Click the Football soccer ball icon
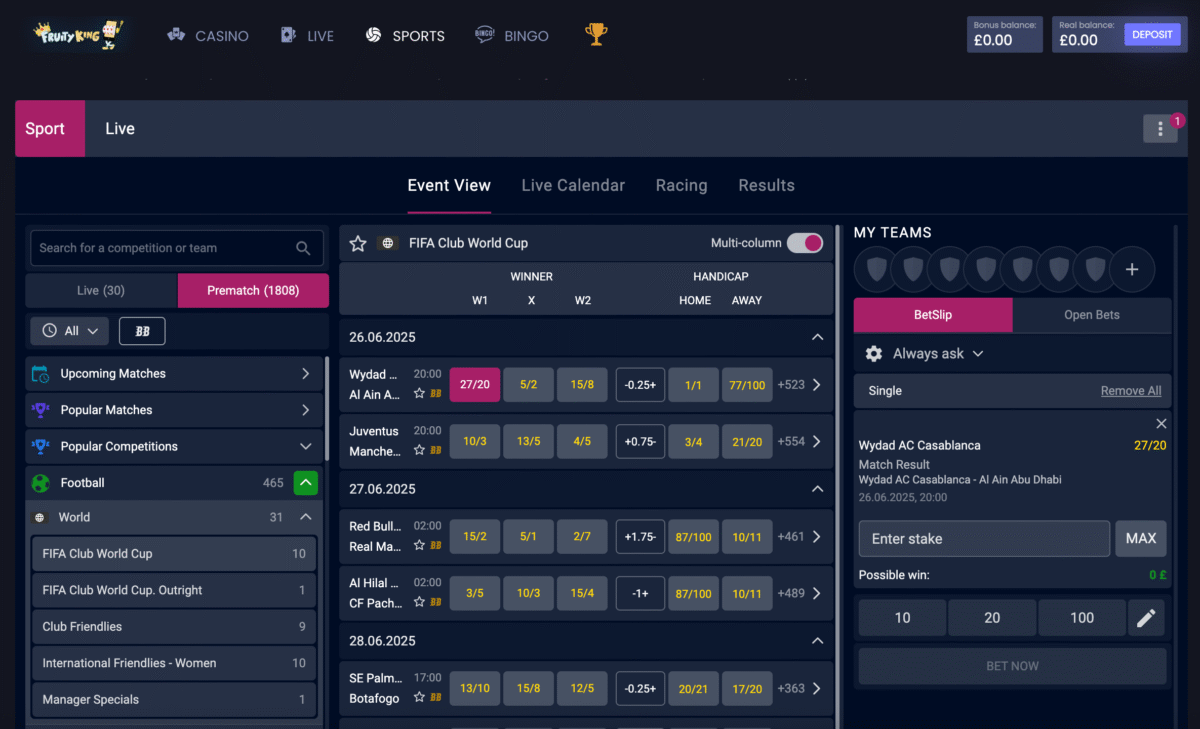The image size is (1200, 729). point(41,483)
